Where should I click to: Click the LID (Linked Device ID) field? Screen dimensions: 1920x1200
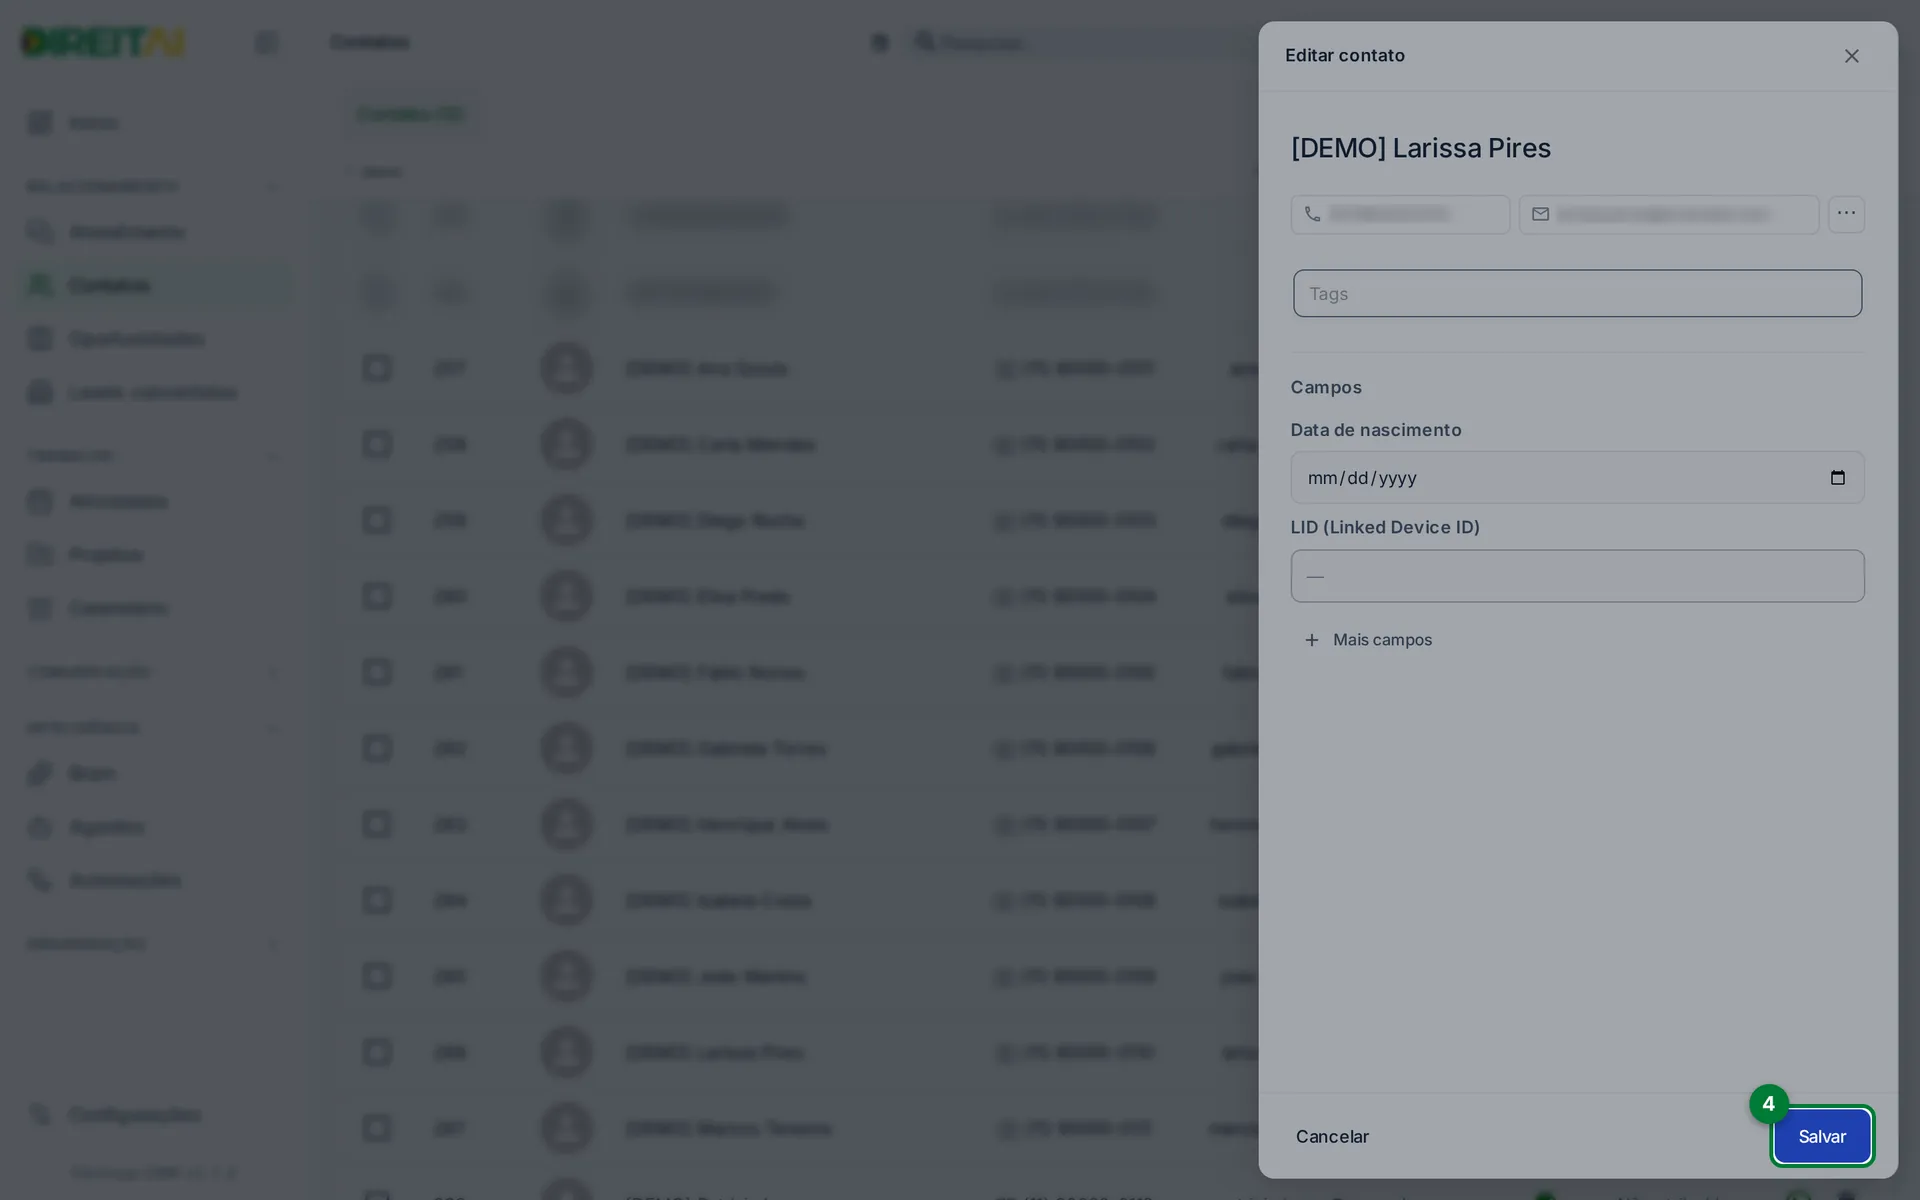(x=1577, y=576)
